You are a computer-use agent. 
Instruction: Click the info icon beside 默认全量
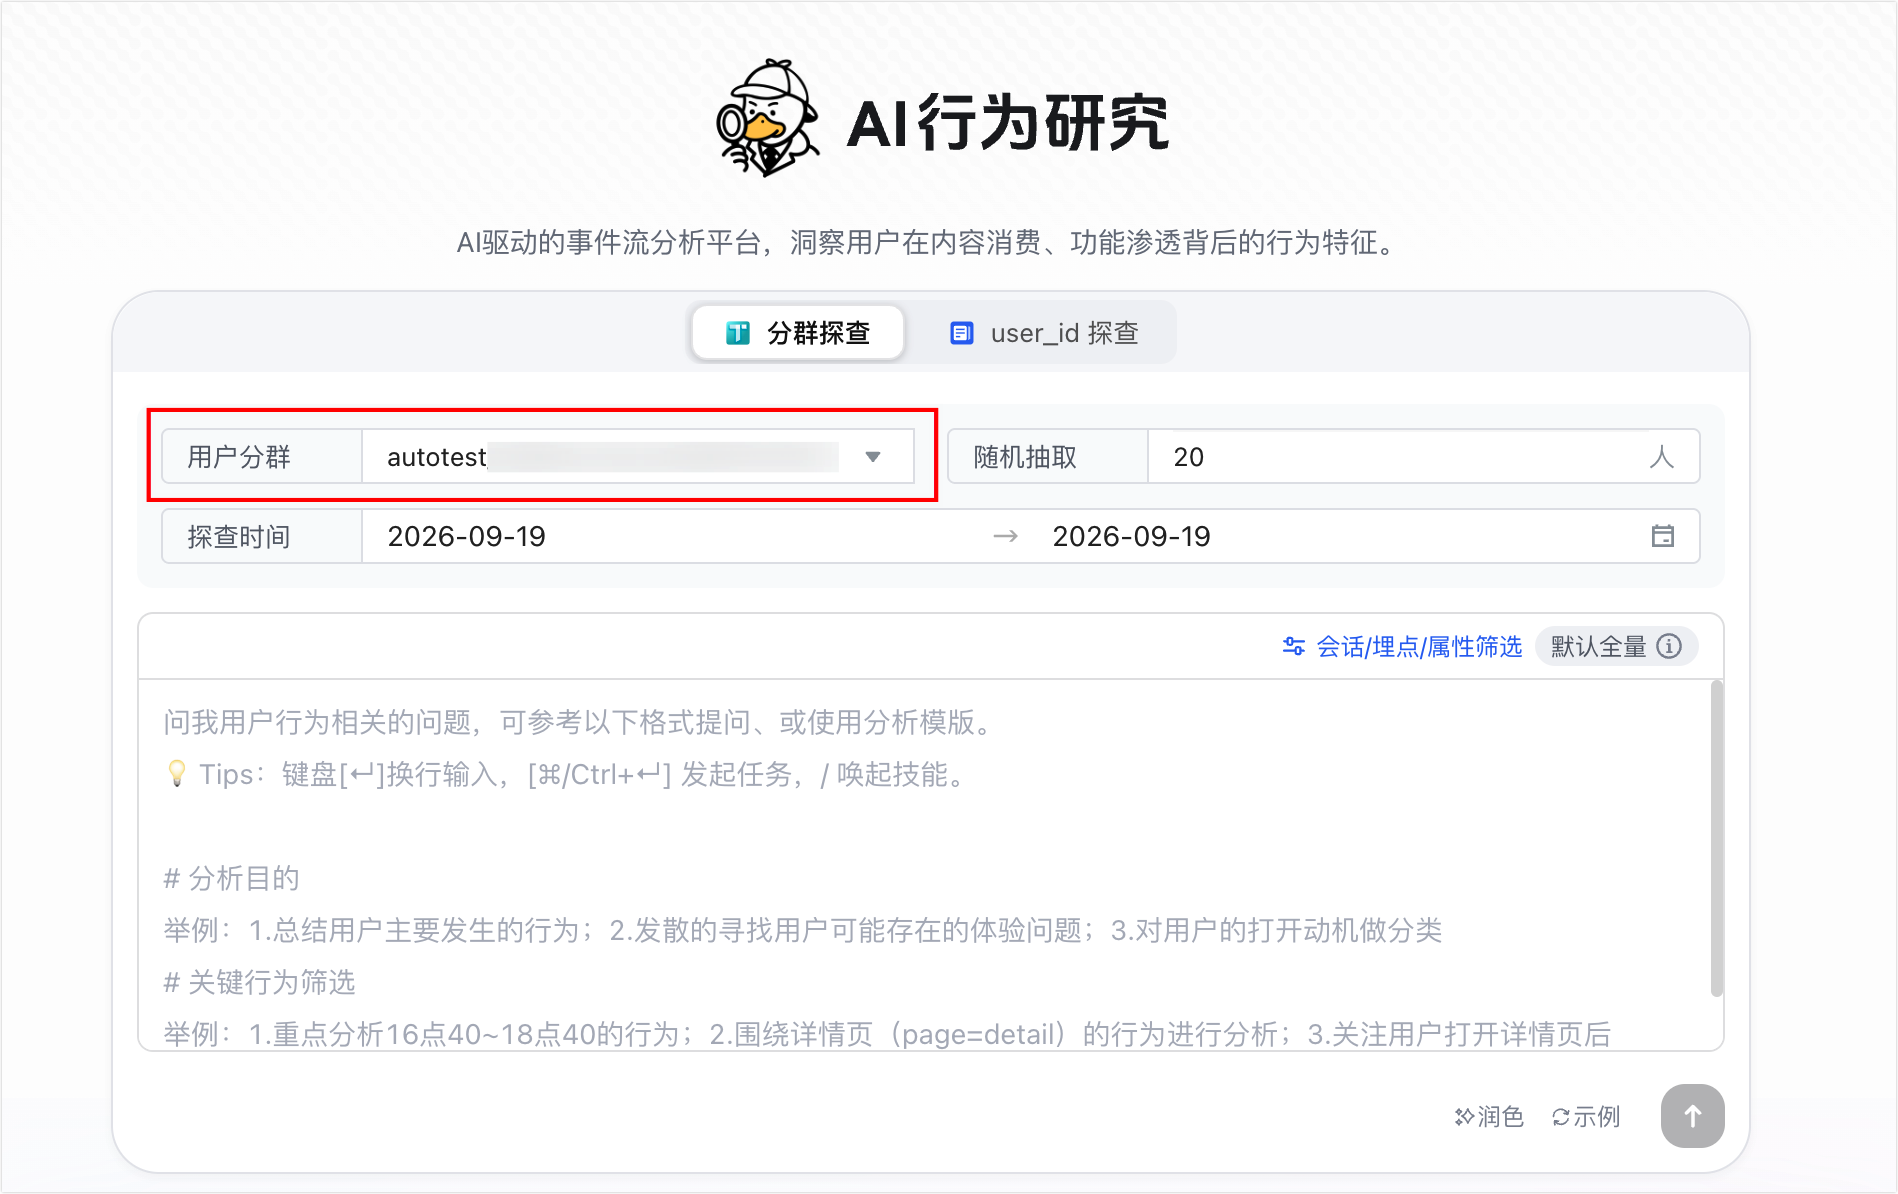(x=1669, y=646)
